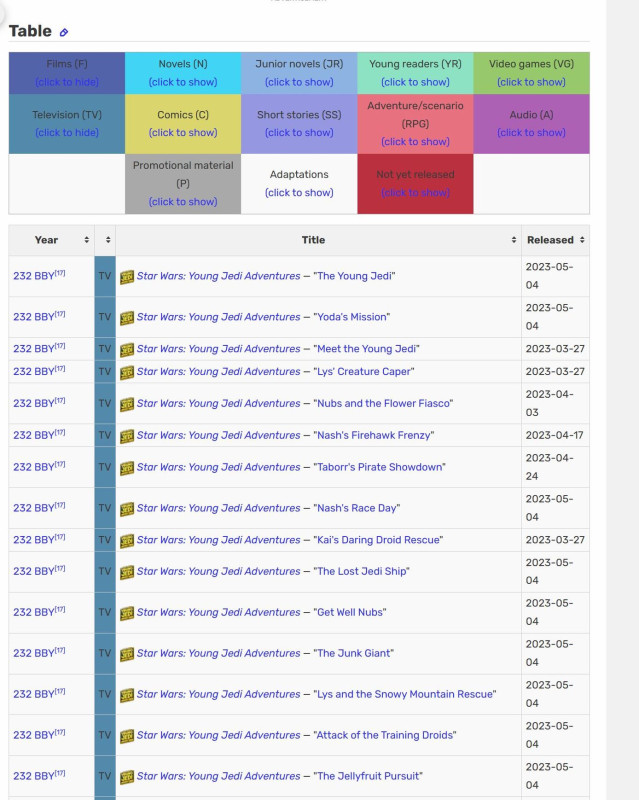The width and height of the screenshot is (639, 800).
Task: Show Novels (N) entries
Action: [183, 82]
